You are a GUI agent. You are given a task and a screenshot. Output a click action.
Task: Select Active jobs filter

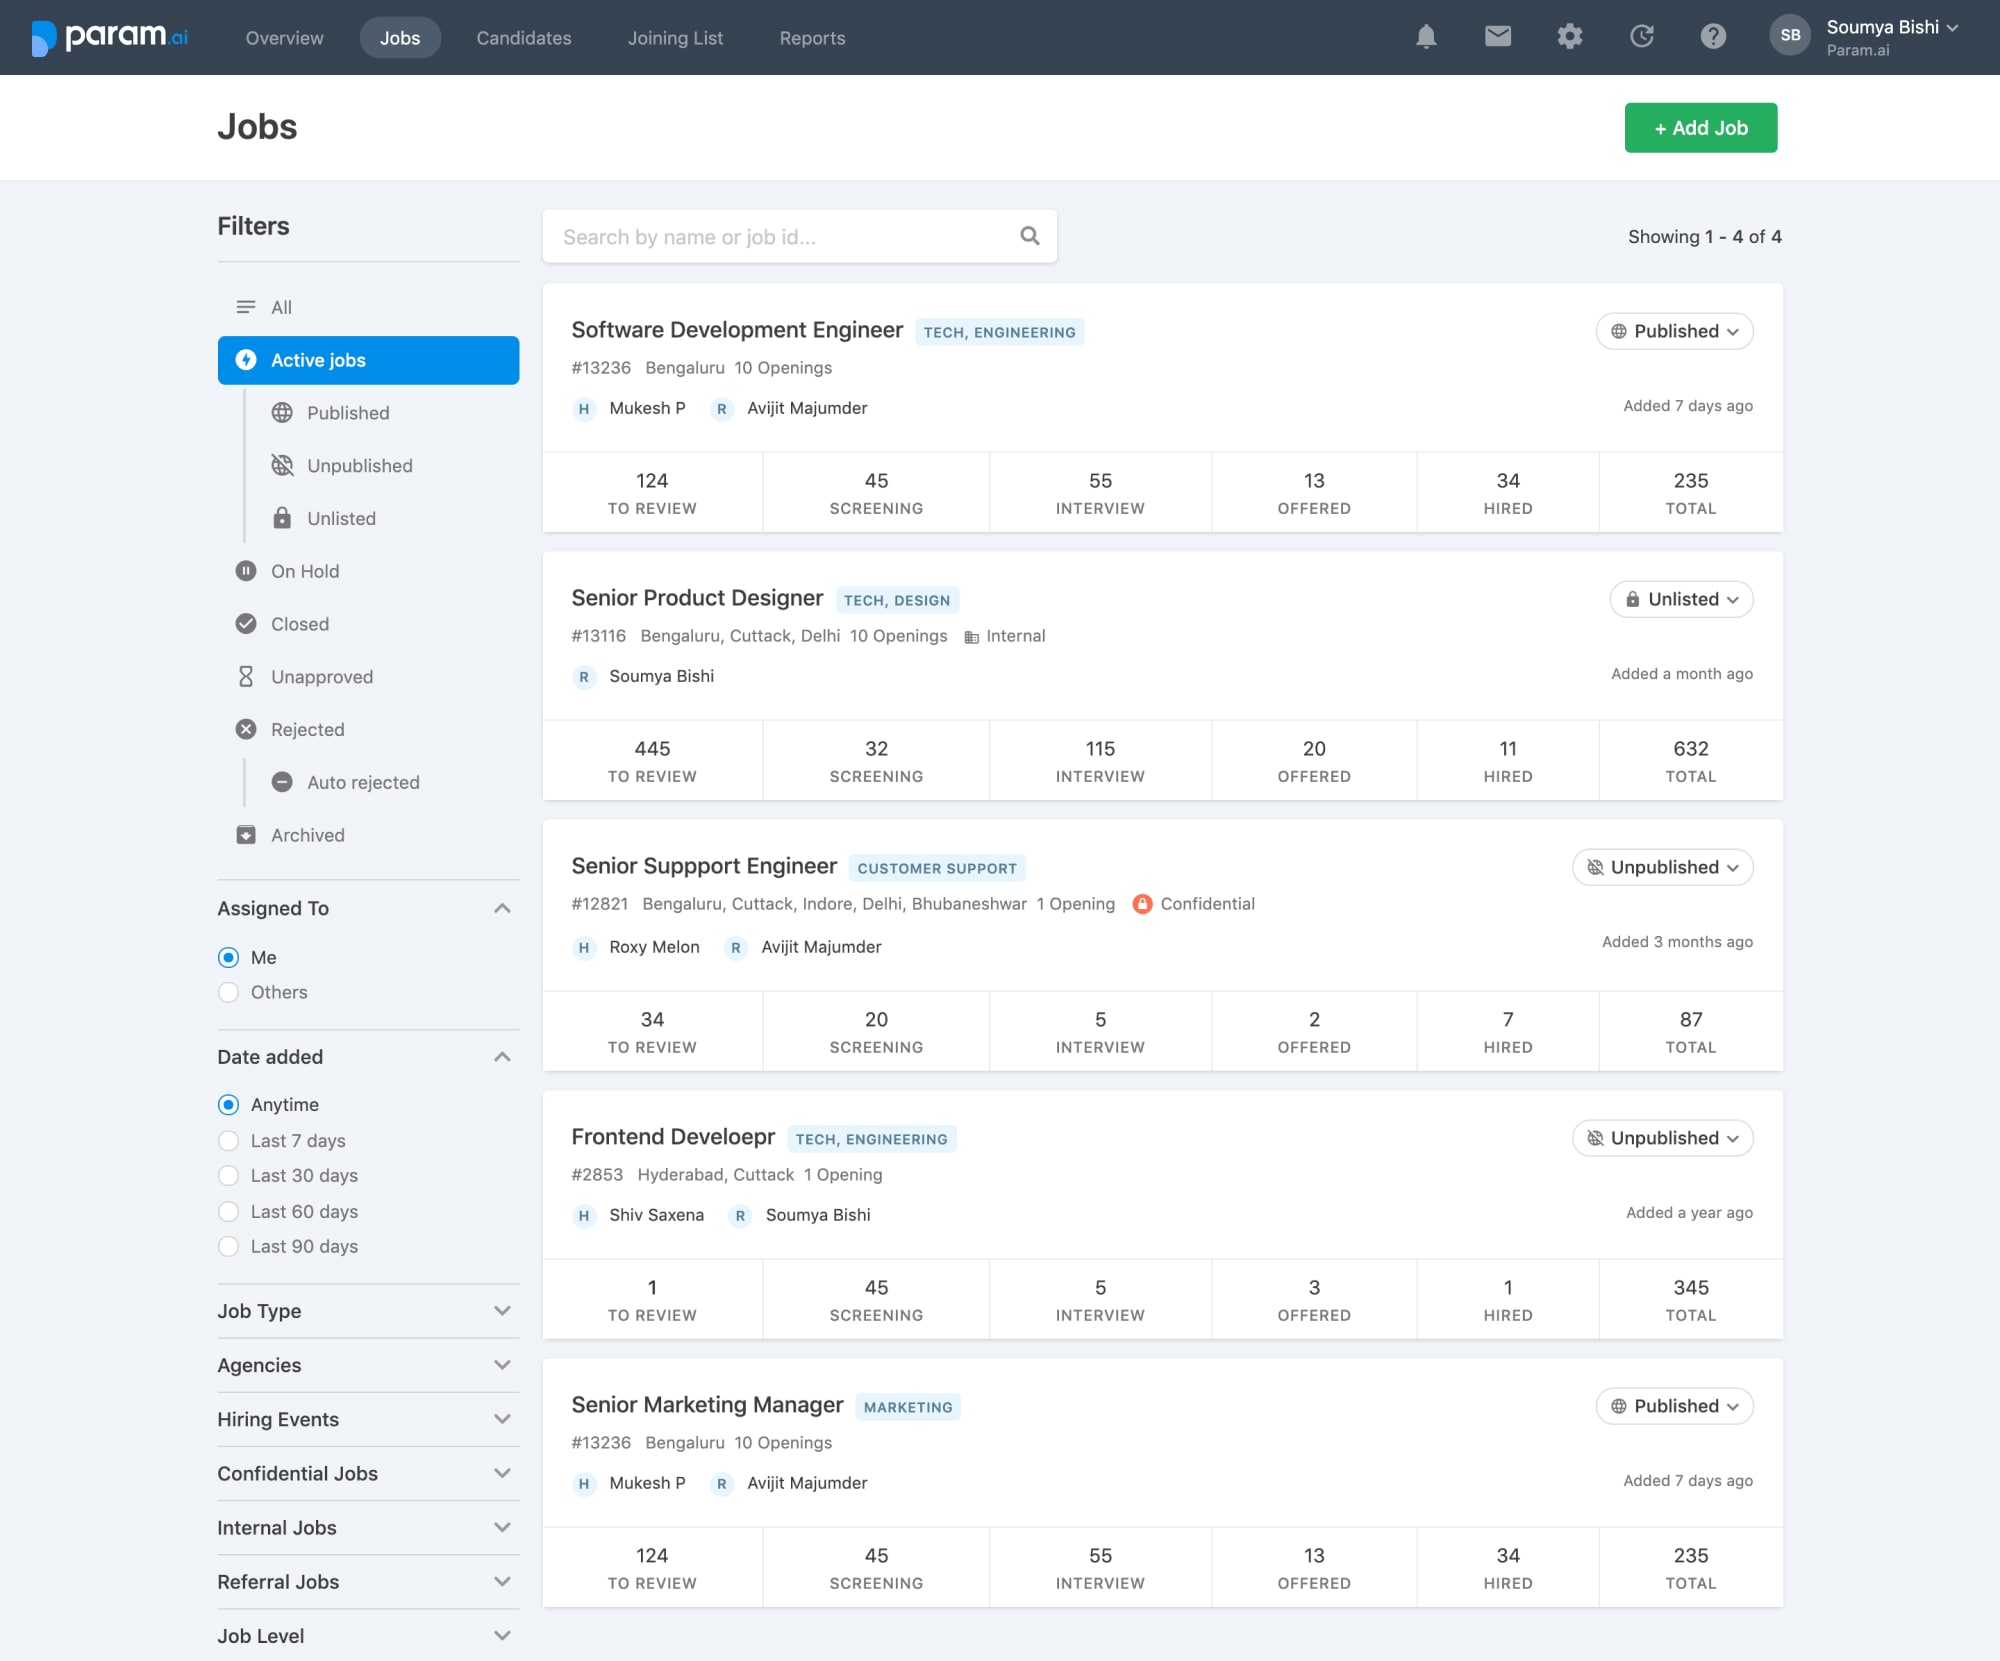(x=368, y=360)
